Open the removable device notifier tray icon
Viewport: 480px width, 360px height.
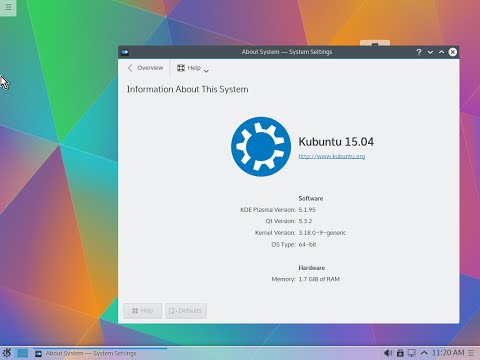coord(400,353)
